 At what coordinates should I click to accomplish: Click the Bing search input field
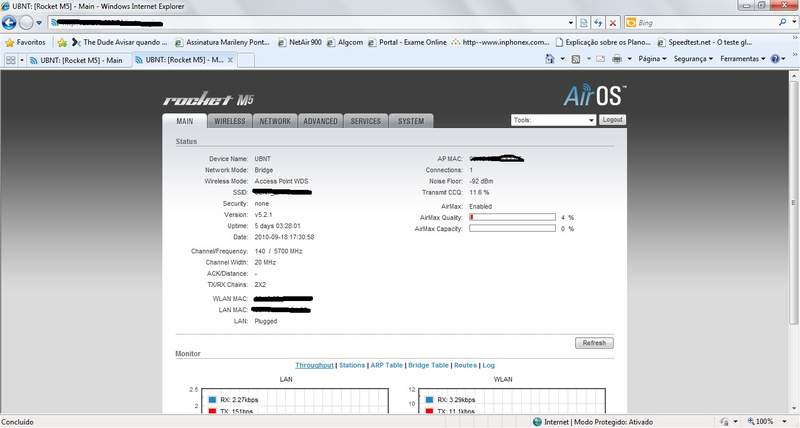click(706, 22)
